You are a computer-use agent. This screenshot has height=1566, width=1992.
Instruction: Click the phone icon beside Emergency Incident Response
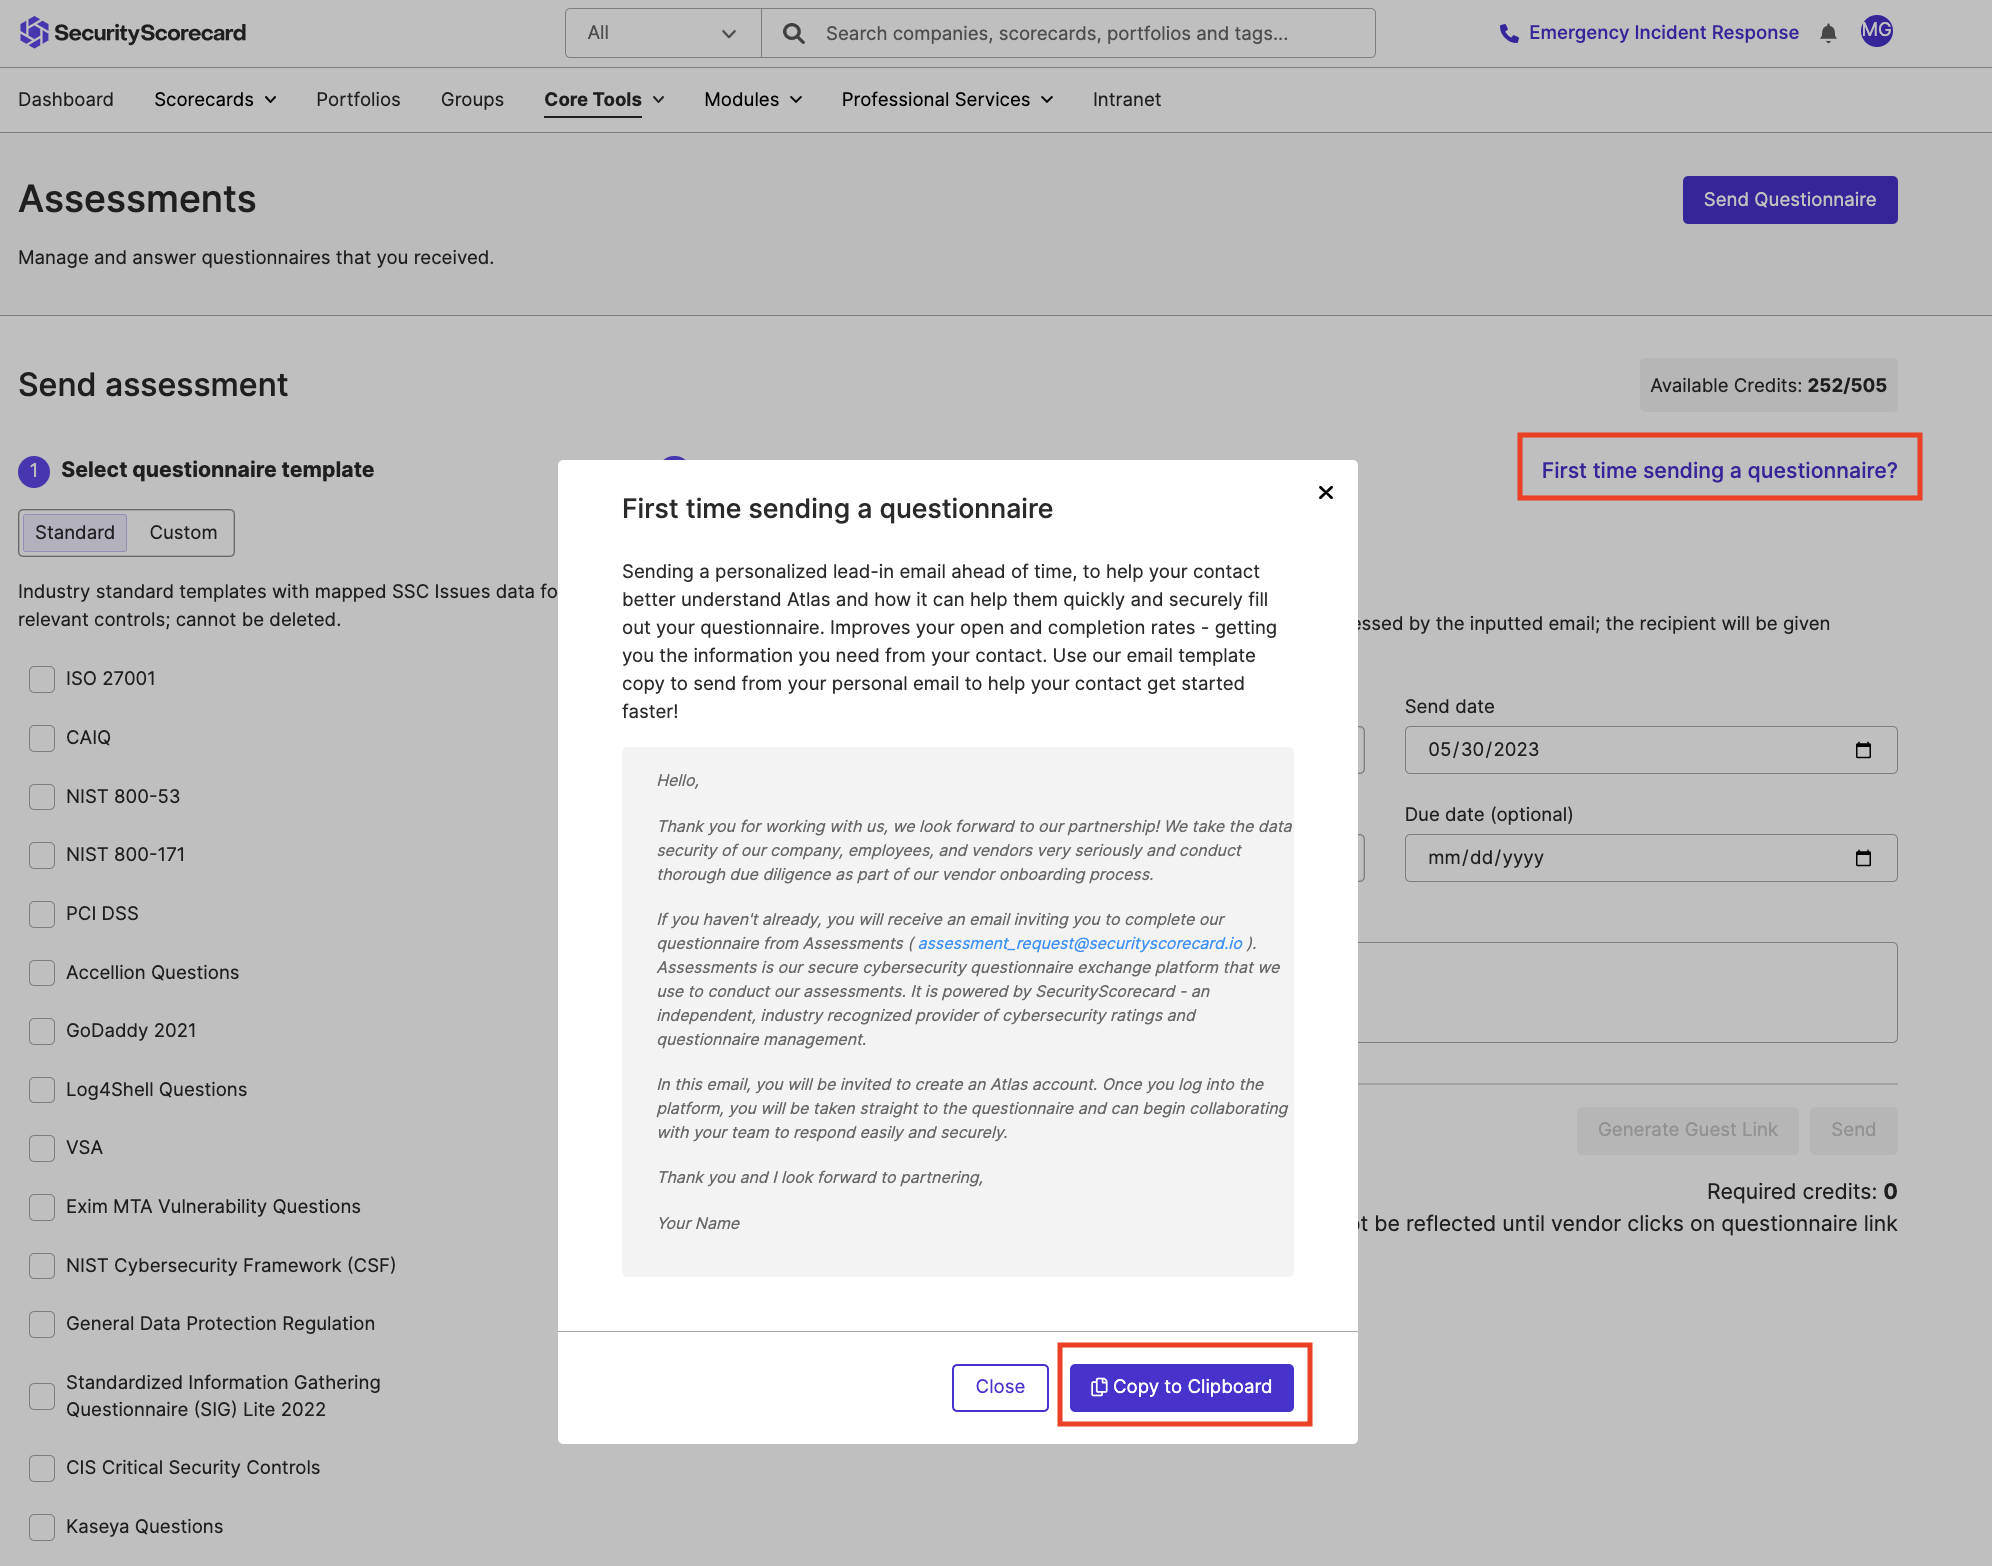click(1508, 32)
